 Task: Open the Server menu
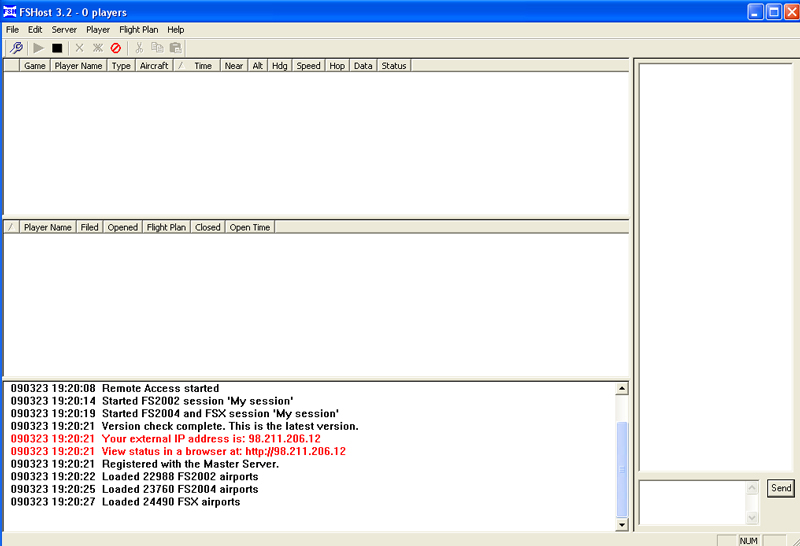(64, 30)
